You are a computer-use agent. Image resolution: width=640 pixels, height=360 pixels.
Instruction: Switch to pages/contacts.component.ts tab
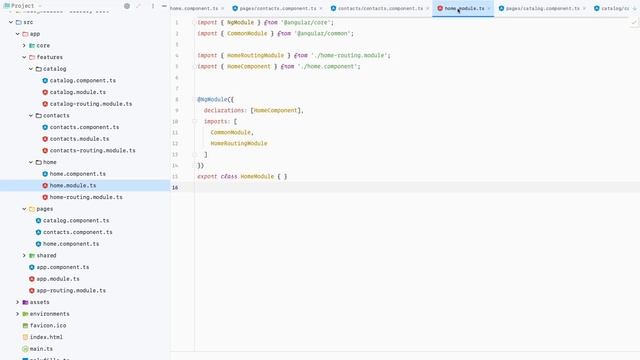pyautogui.click(x=278, y=8)
